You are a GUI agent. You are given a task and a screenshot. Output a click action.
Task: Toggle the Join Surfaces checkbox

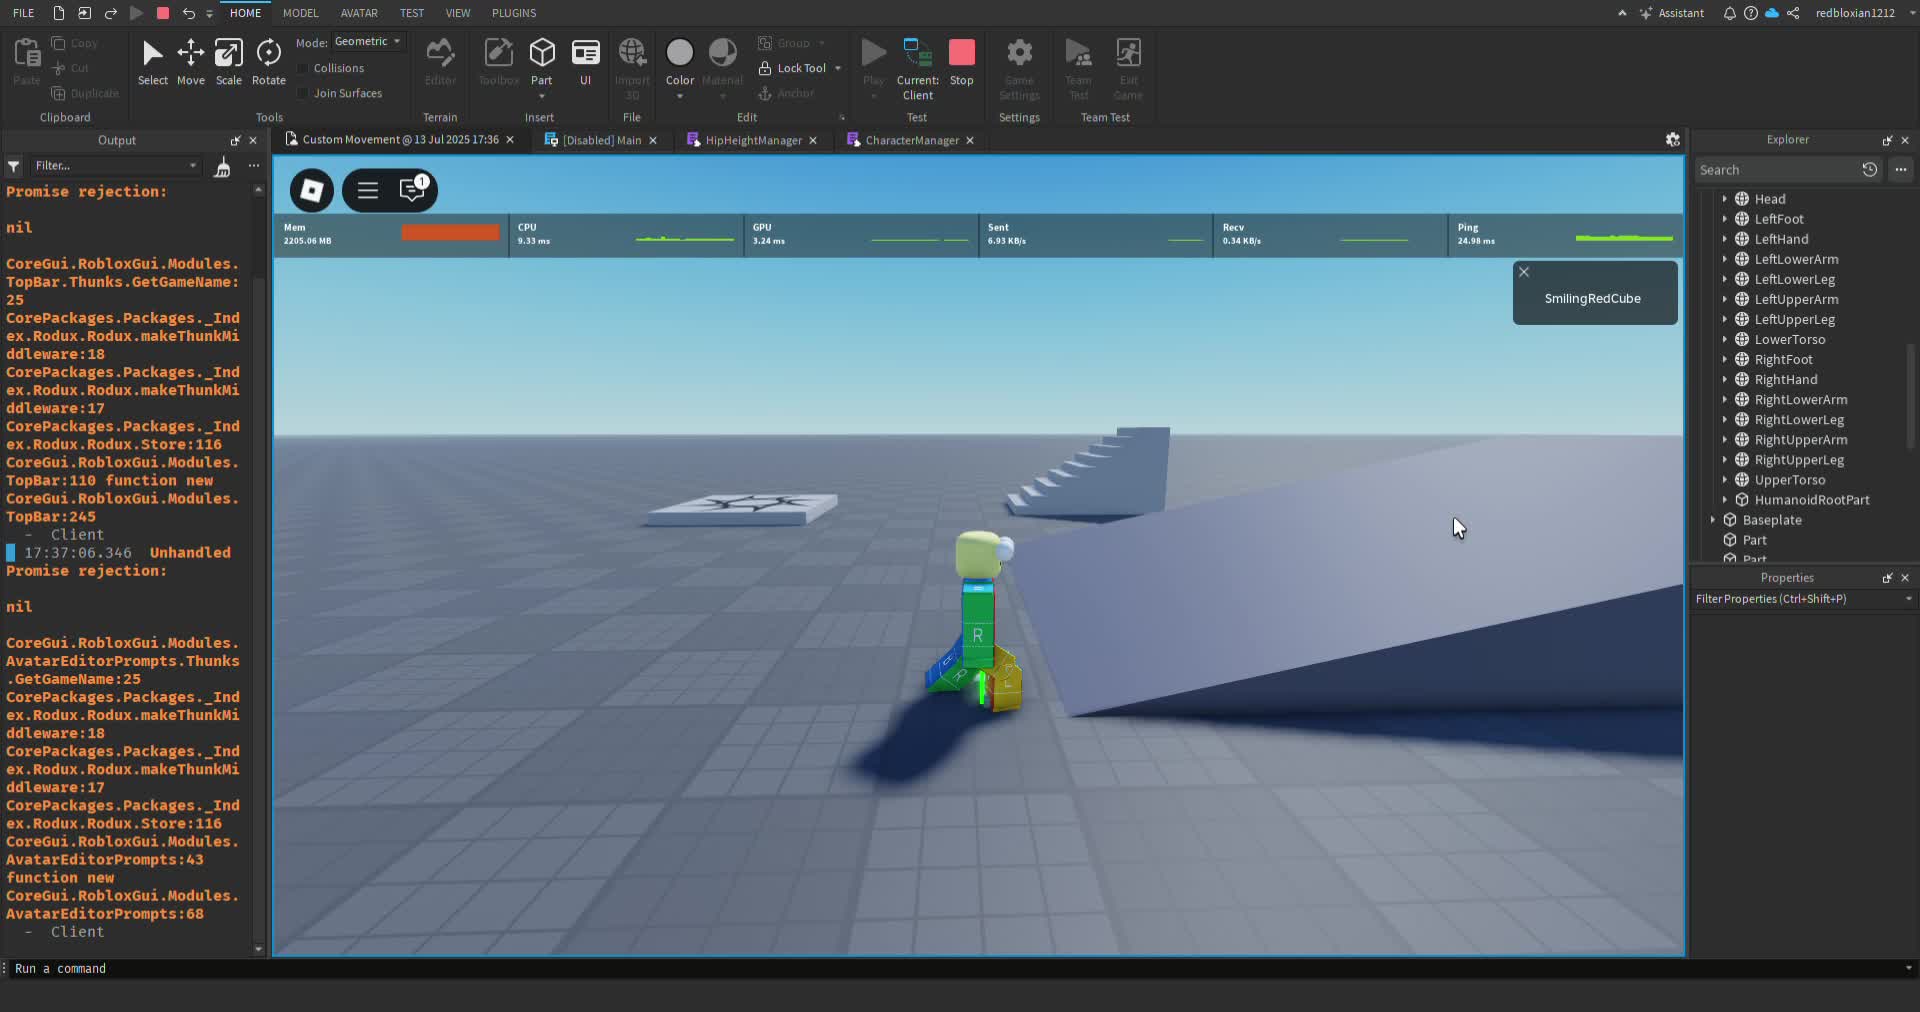[303, 93]
